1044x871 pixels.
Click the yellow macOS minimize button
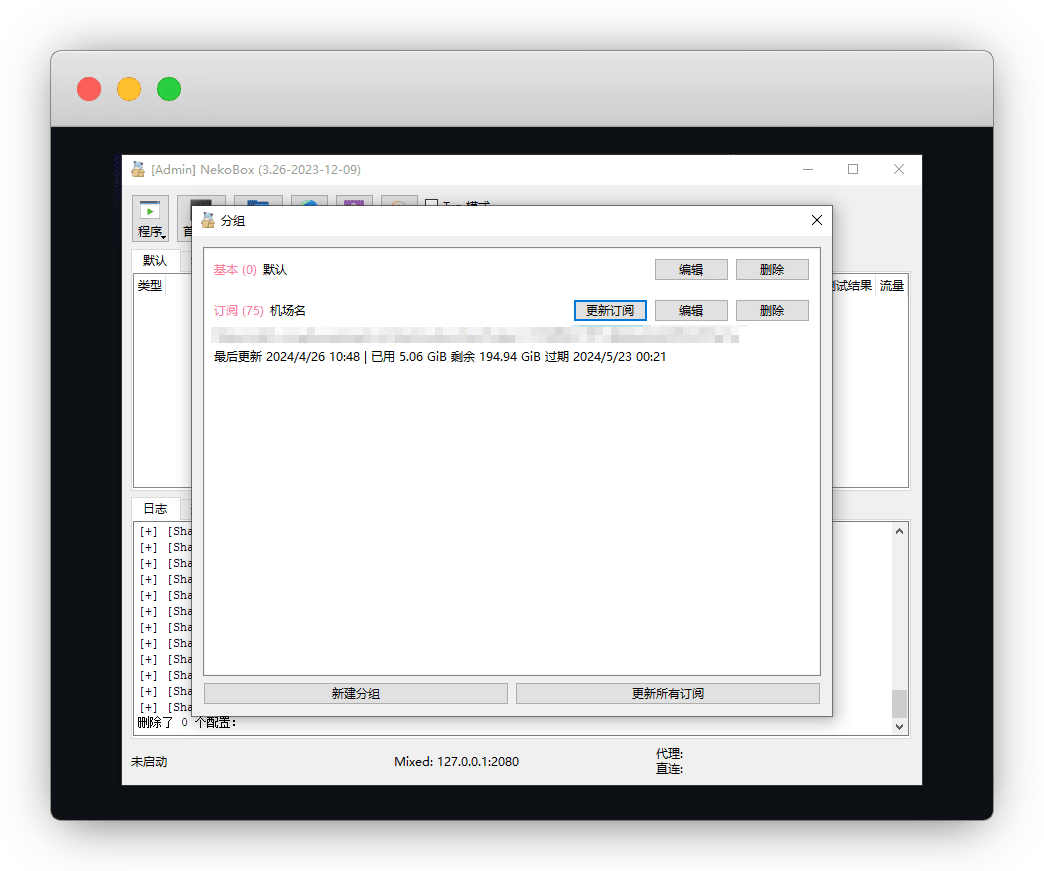click(129, 89)
